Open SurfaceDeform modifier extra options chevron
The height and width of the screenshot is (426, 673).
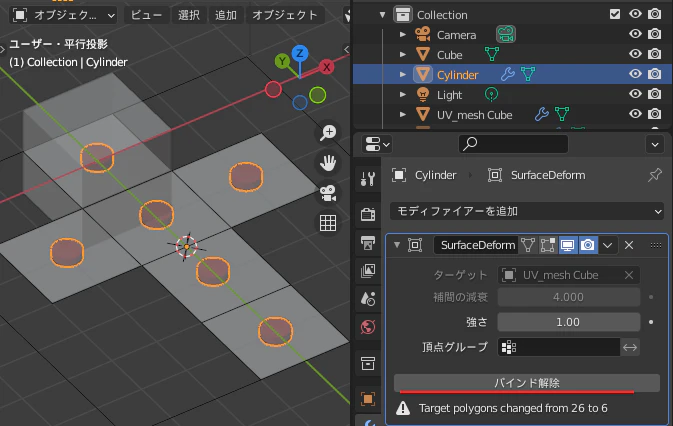click(607, 245)
